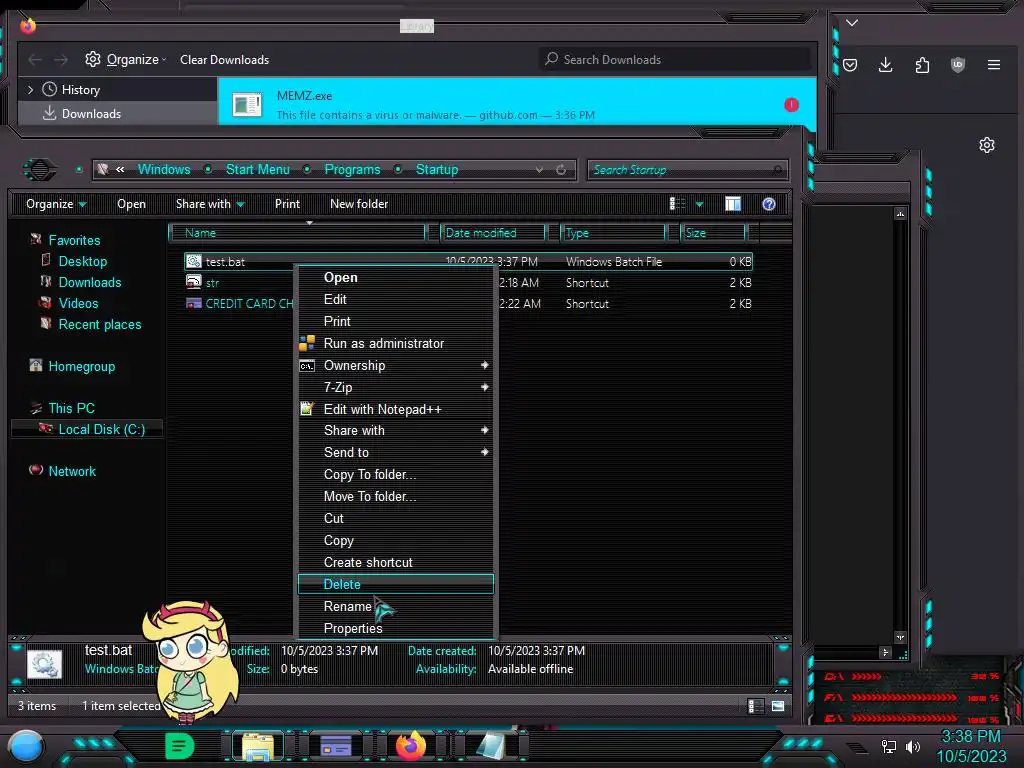The image size is (1024, 768).
Task: Click the Start orb button
Action: (x=25, y=746)
